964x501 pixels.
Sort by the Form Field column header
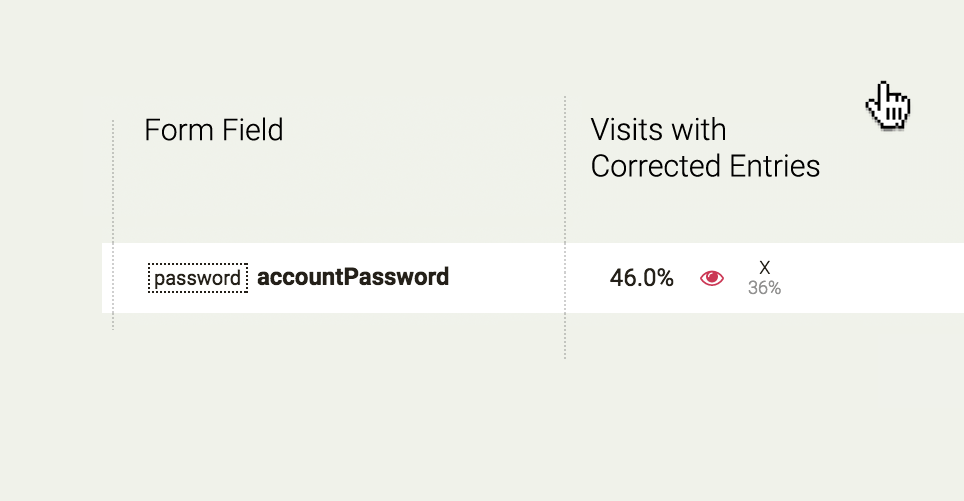(x=213, y=130)
